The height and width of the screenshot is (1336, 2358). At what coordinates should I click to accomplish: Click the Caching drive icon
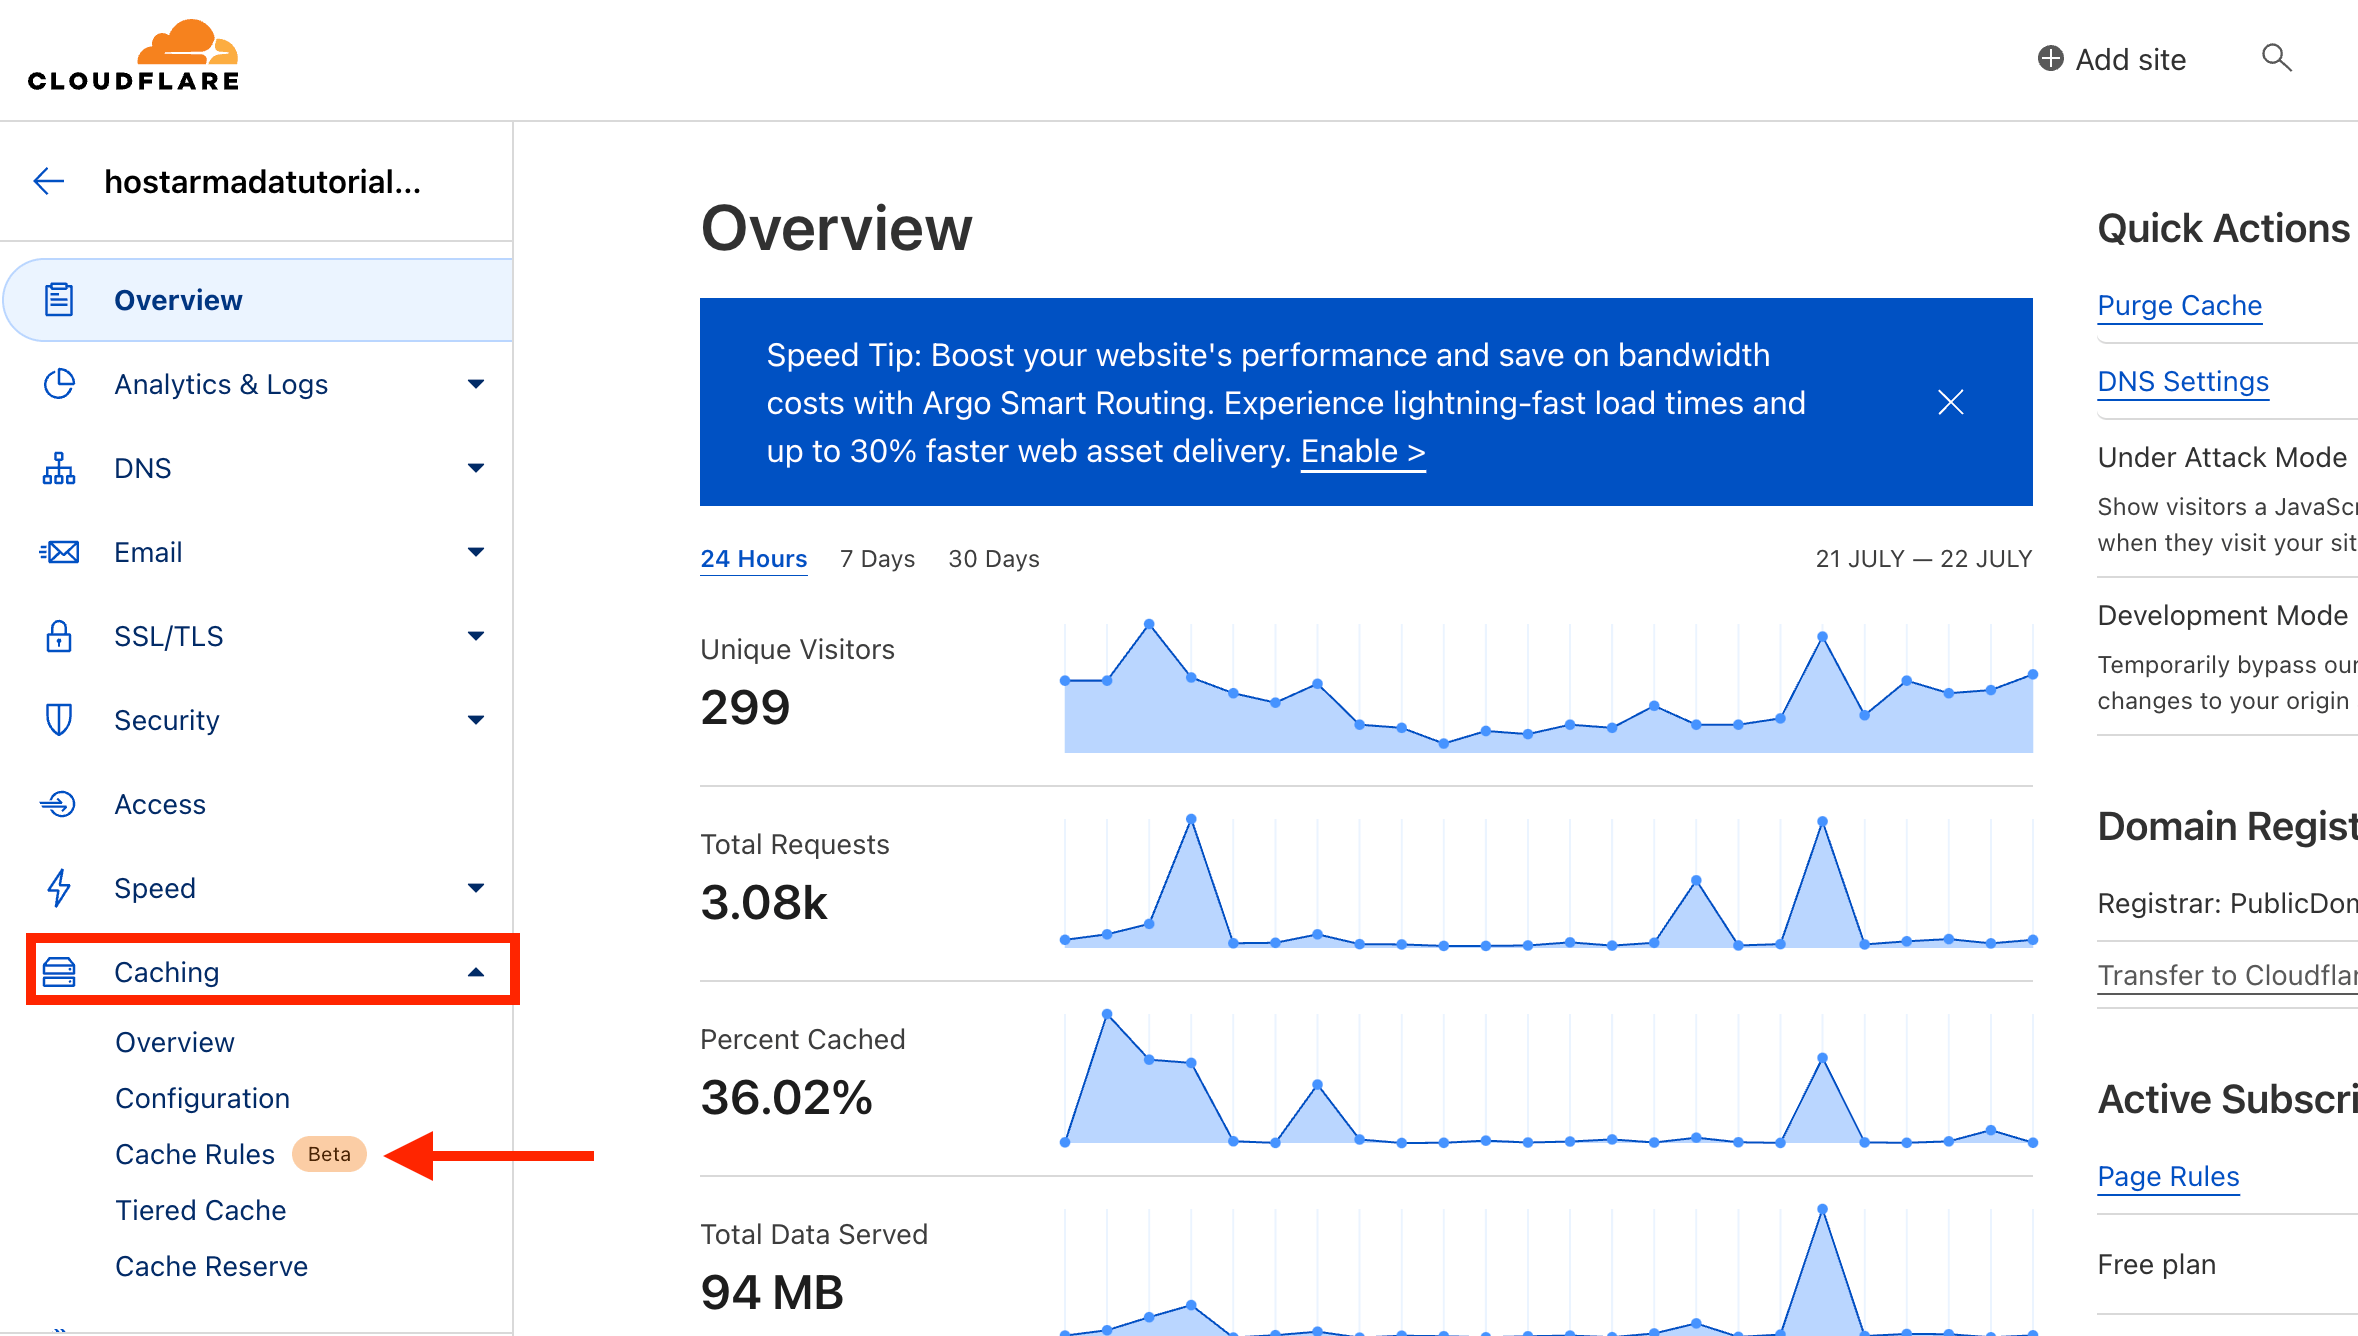[59, 972]
